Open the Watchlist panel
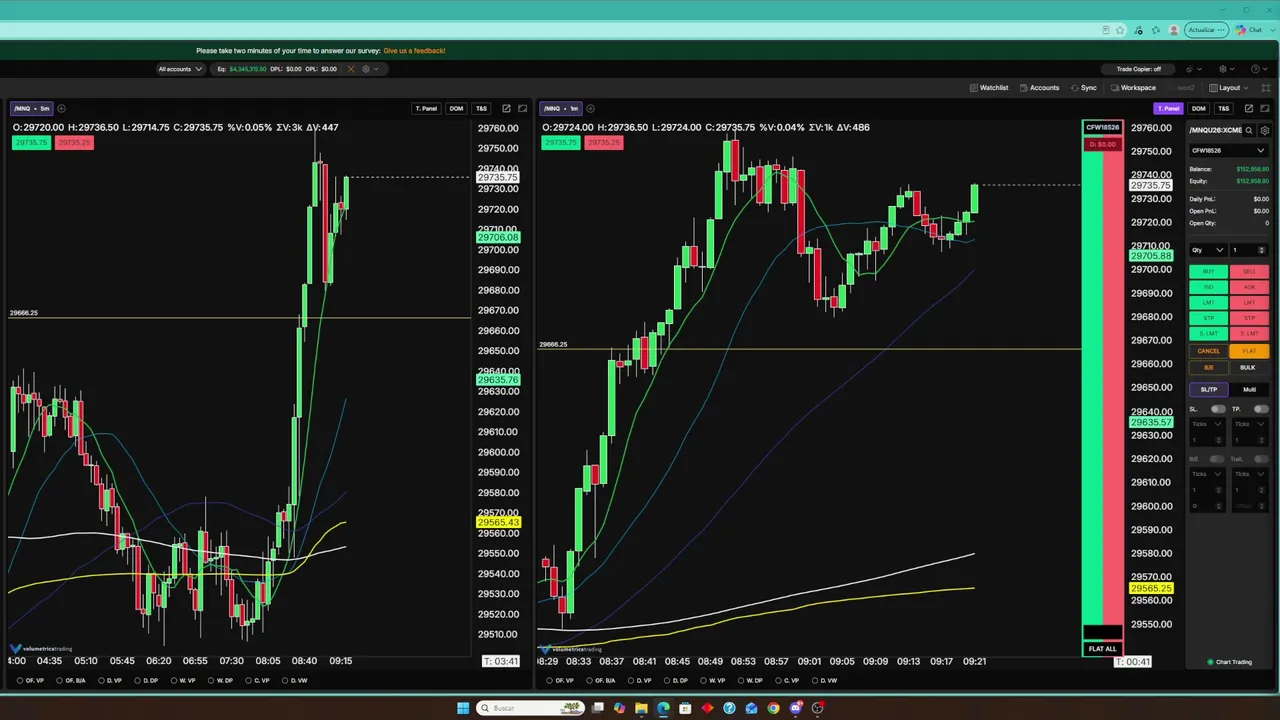The height and width of the screenshot is (720, 1280). click(x=989, y=88)
